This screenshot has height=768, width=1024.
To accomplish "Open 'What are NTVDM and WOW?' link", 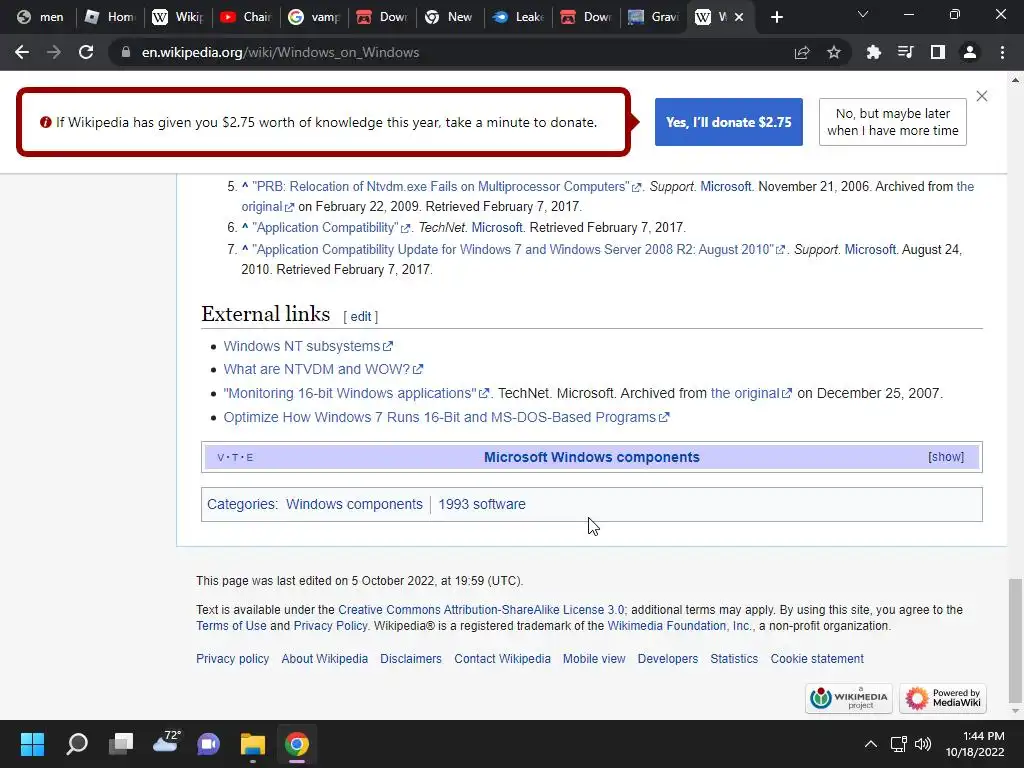I will (323, 370).
